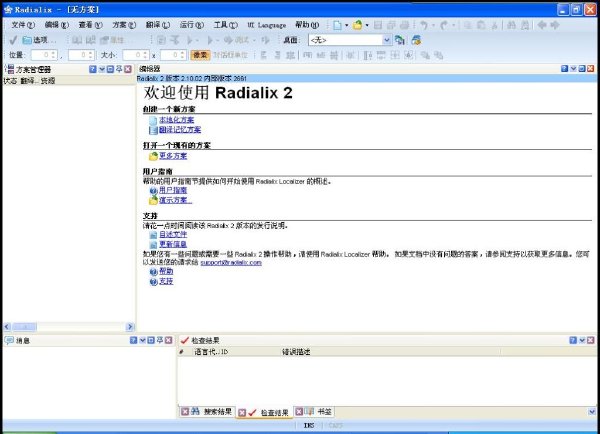
Task: Click the icon right of the <无> combo
Action: coord(399,40)
